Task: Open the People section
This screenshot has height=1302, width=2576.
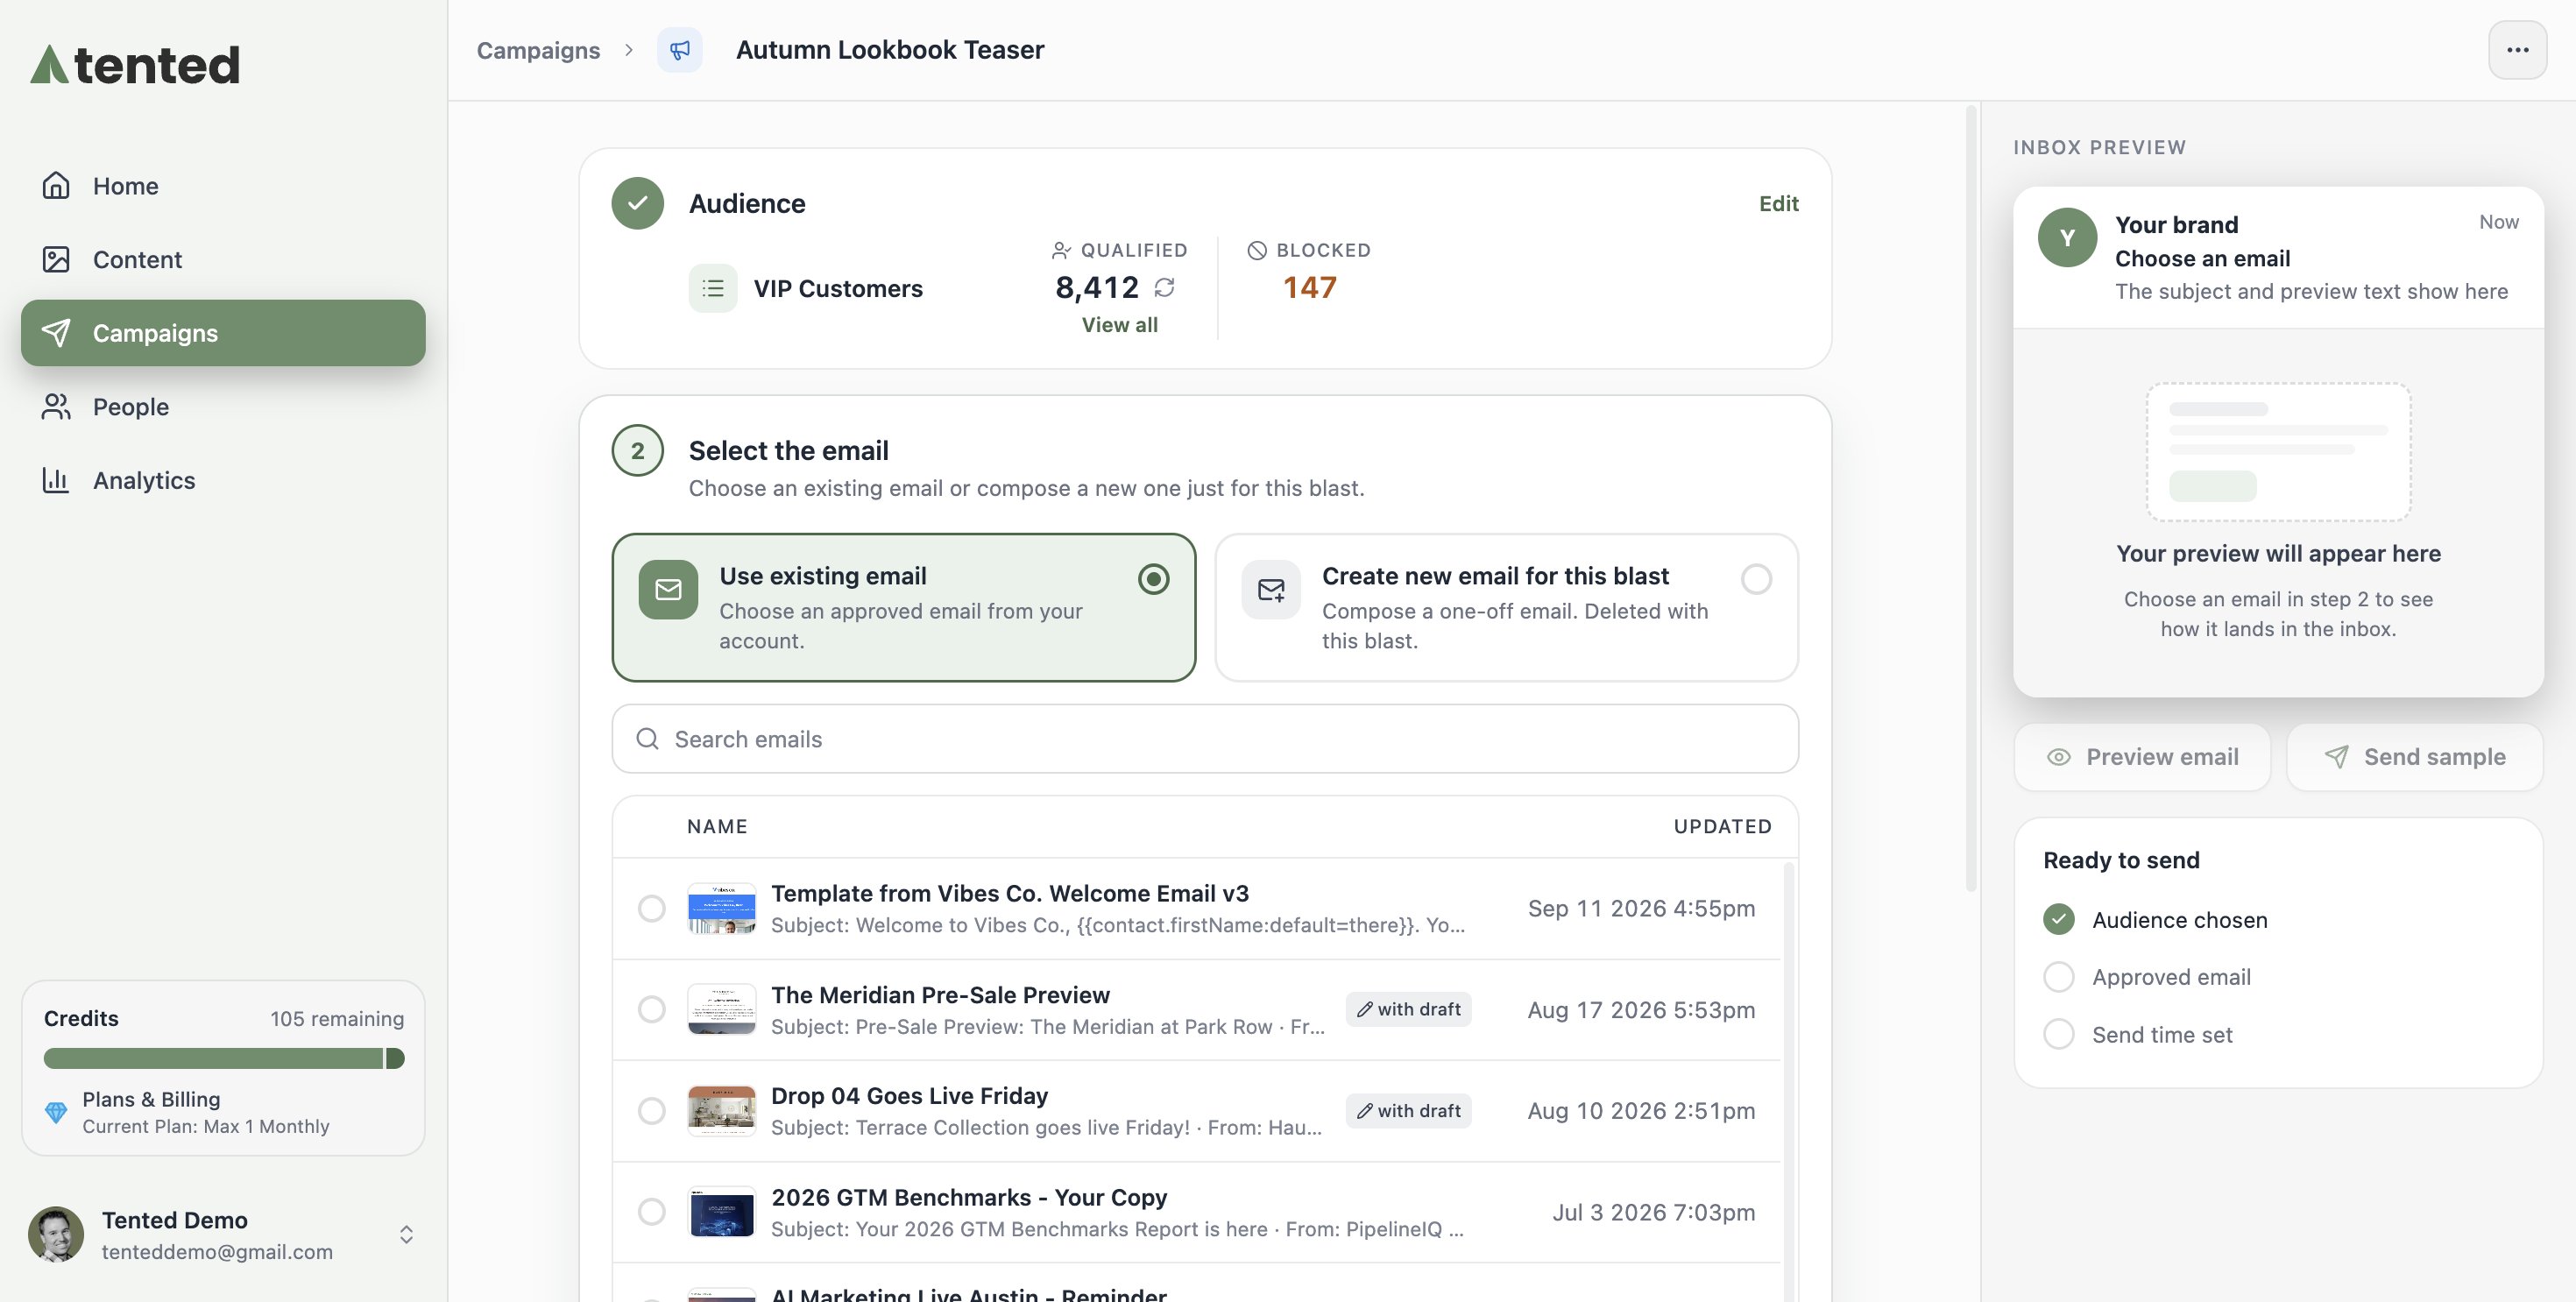Action: 223,406
